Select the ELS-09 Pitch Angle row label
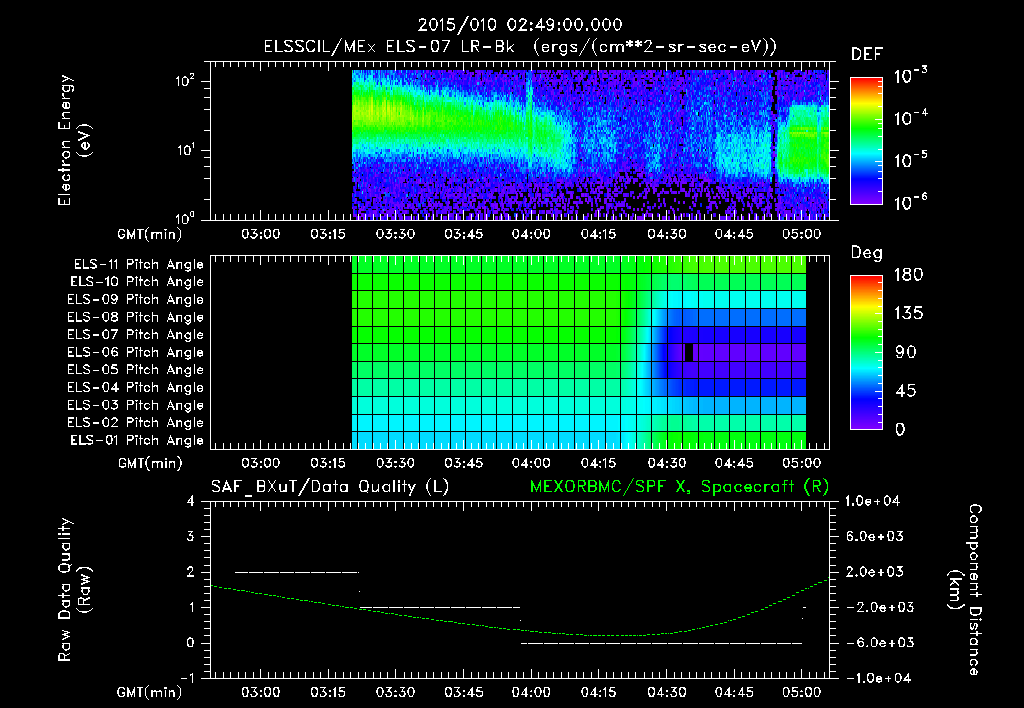 (136, 300)
